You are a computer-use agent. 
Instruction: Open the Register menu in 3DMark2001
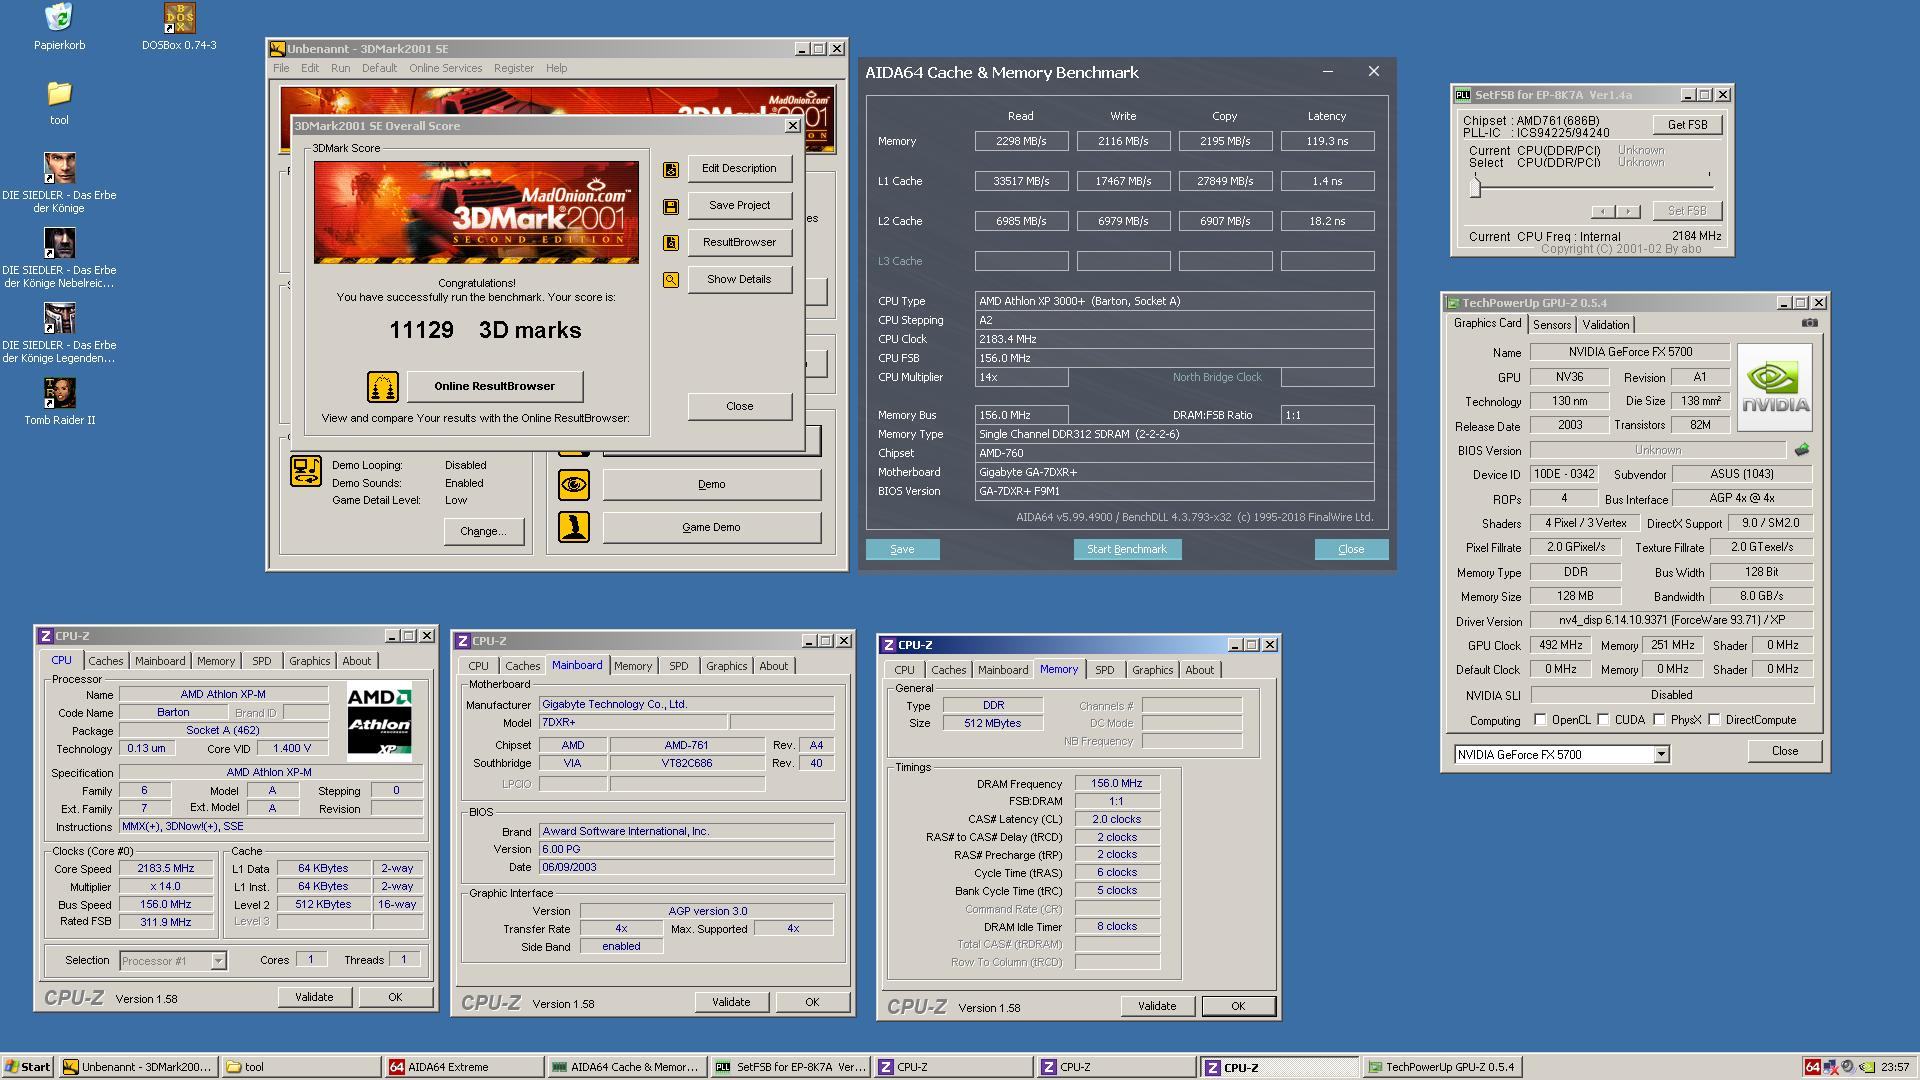[x=513, y=68]
